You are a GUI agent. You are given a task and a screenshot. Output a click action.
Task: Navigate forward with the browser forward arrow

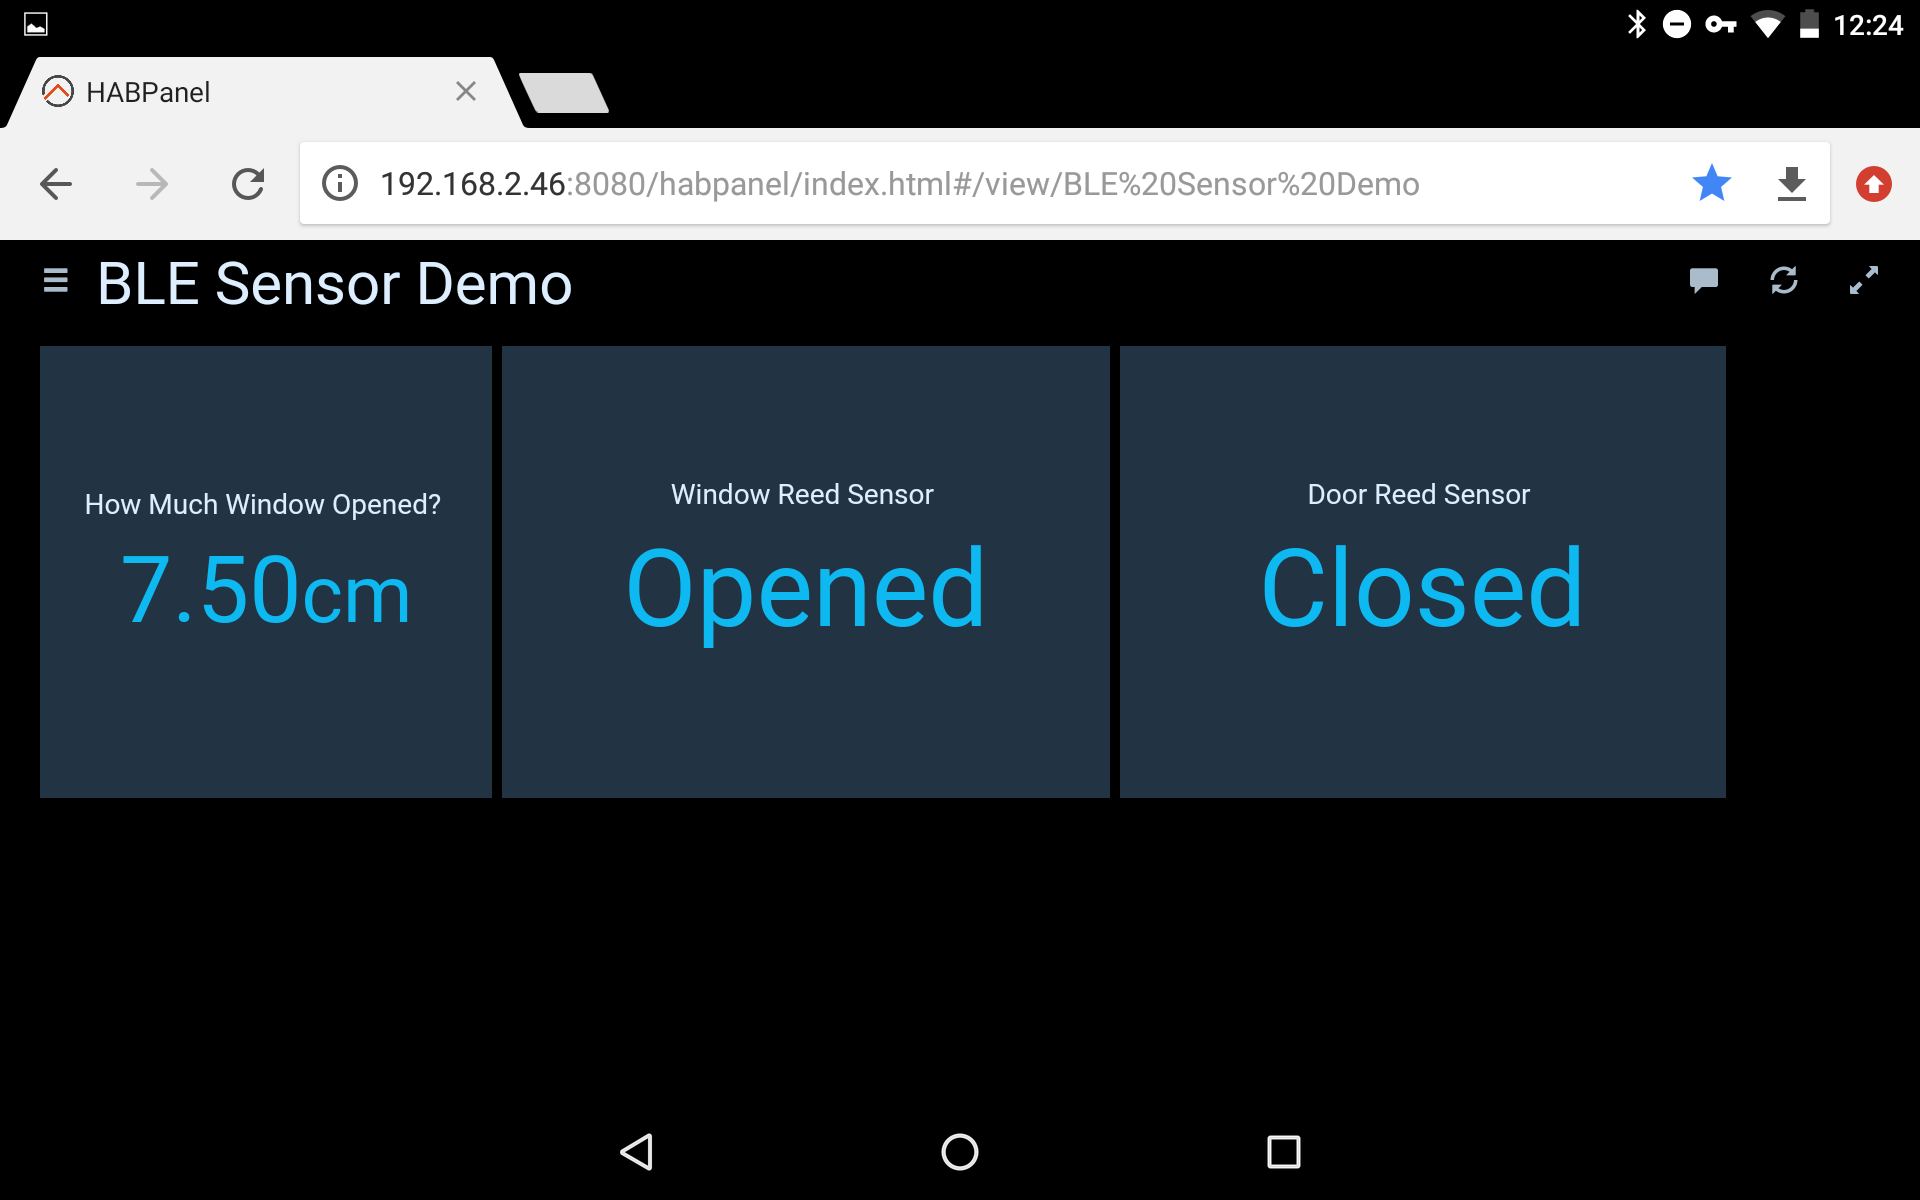(152, 183)
